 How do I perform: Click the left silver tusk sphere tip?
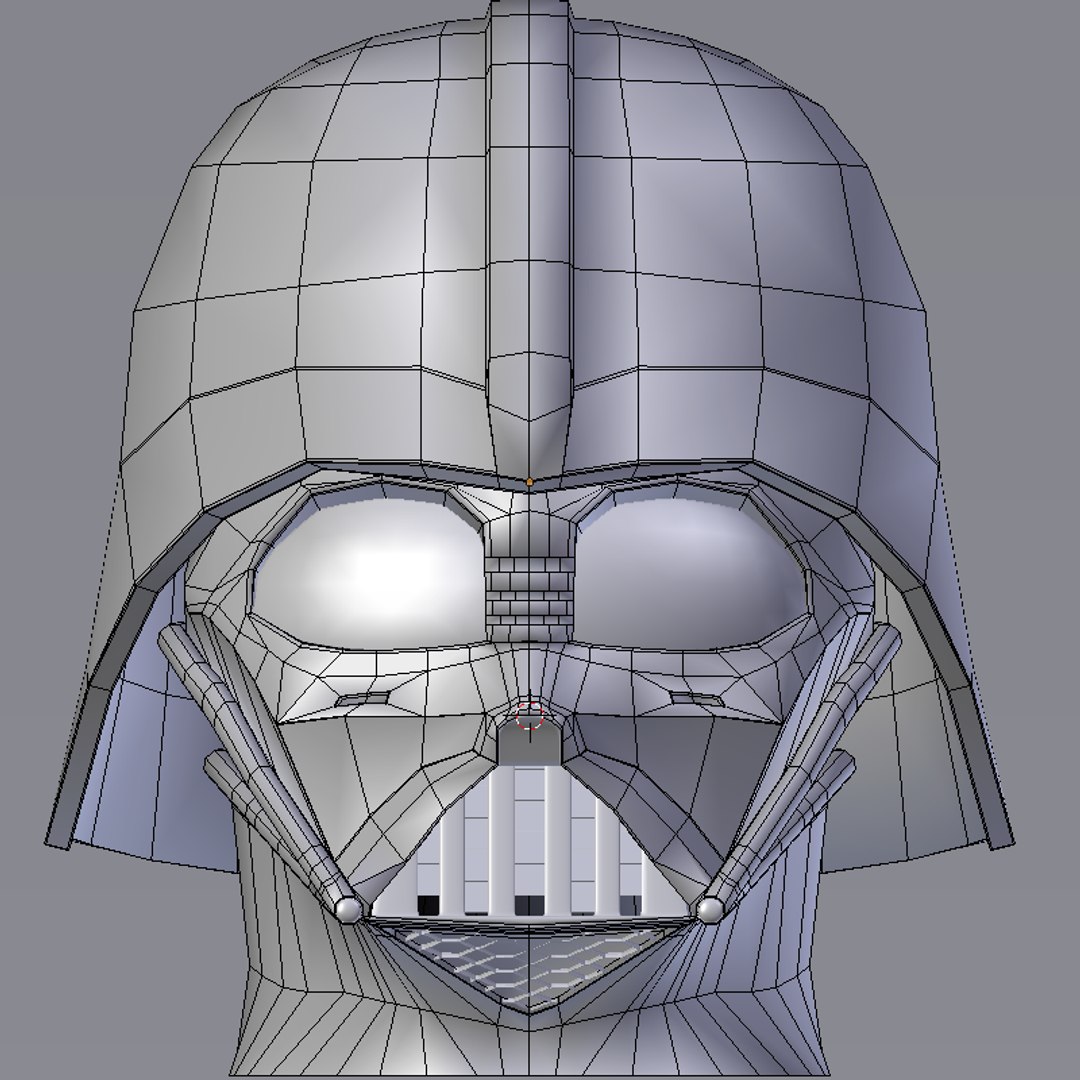(x=349, y=909)
